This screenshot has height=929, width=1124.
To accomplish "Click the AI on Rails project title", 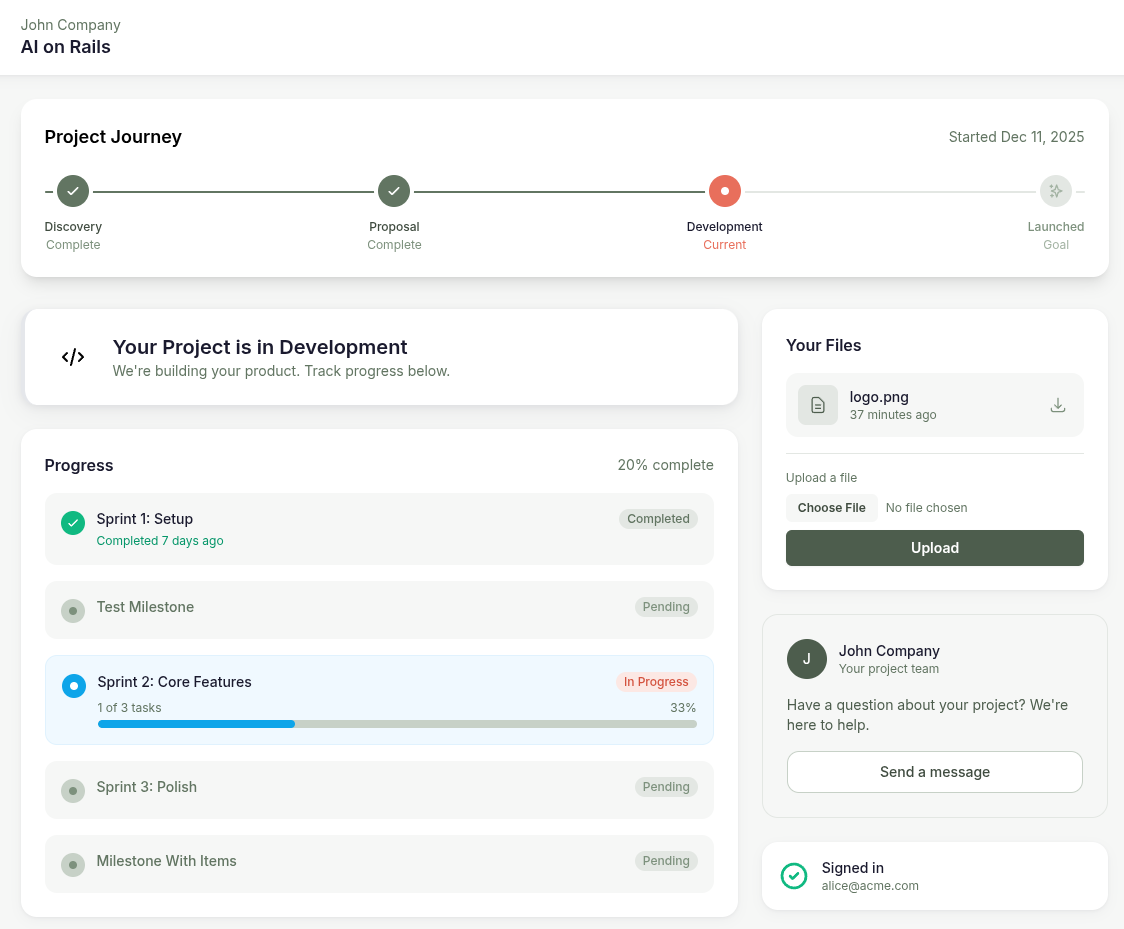I will click(66, 47).
